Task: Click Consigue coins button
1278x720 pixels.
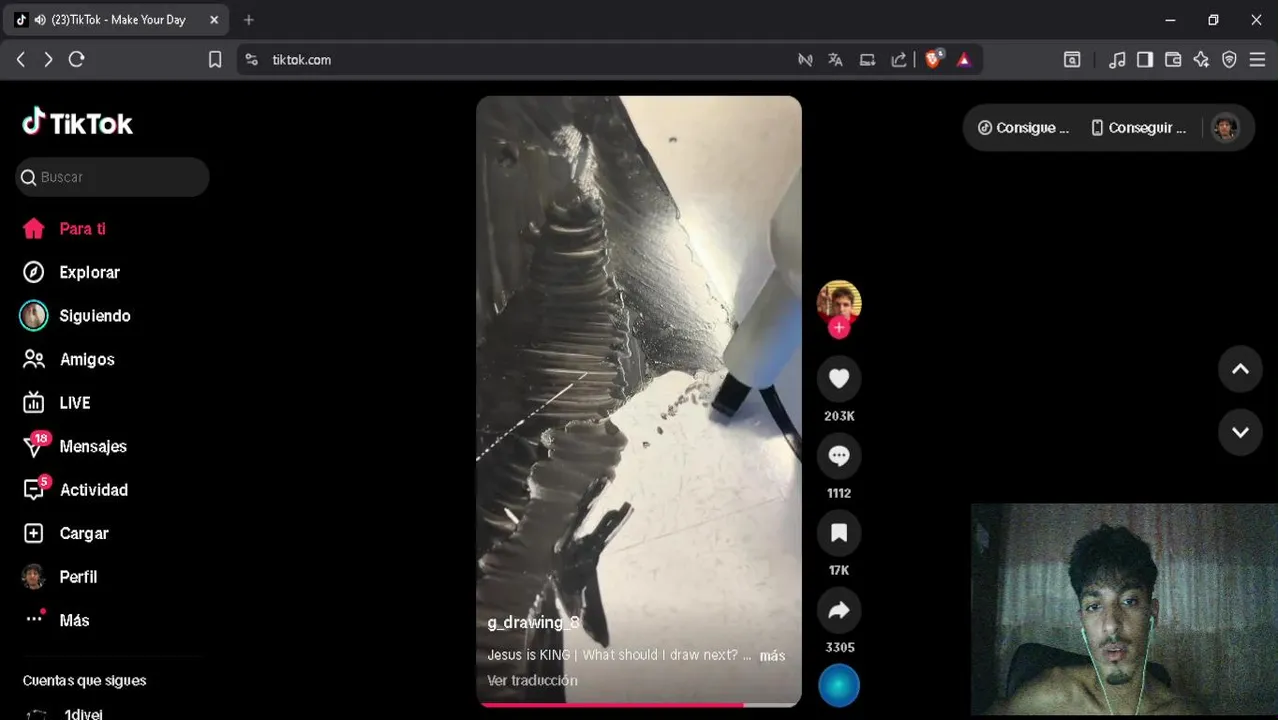Action: pyautogui.click(x=1023, y=128)
